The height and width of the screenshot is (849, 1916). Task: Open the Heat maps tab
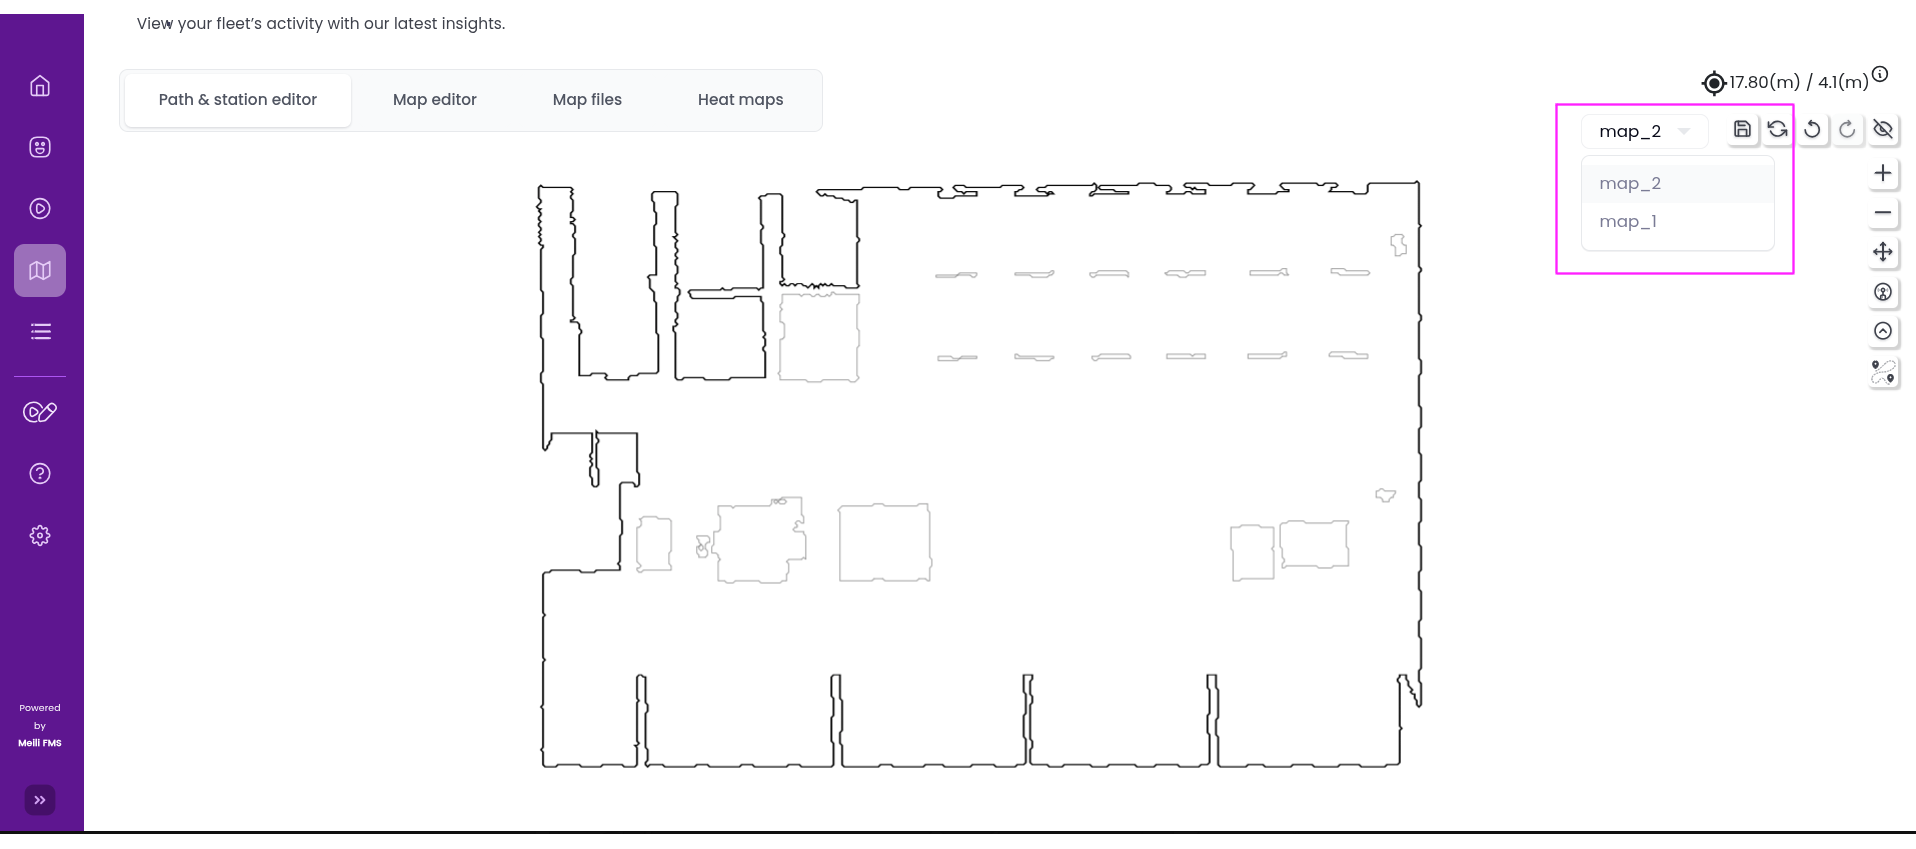pyautogui.click(x=740, y=100)
